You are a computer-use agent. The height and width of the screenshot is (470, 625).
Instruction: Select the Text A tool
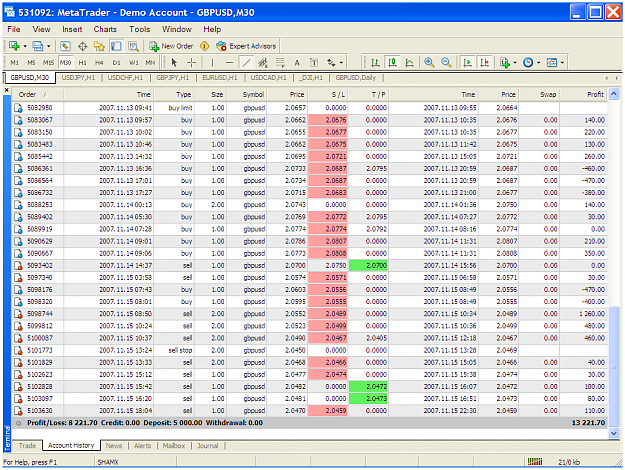[x=297, y=63]
